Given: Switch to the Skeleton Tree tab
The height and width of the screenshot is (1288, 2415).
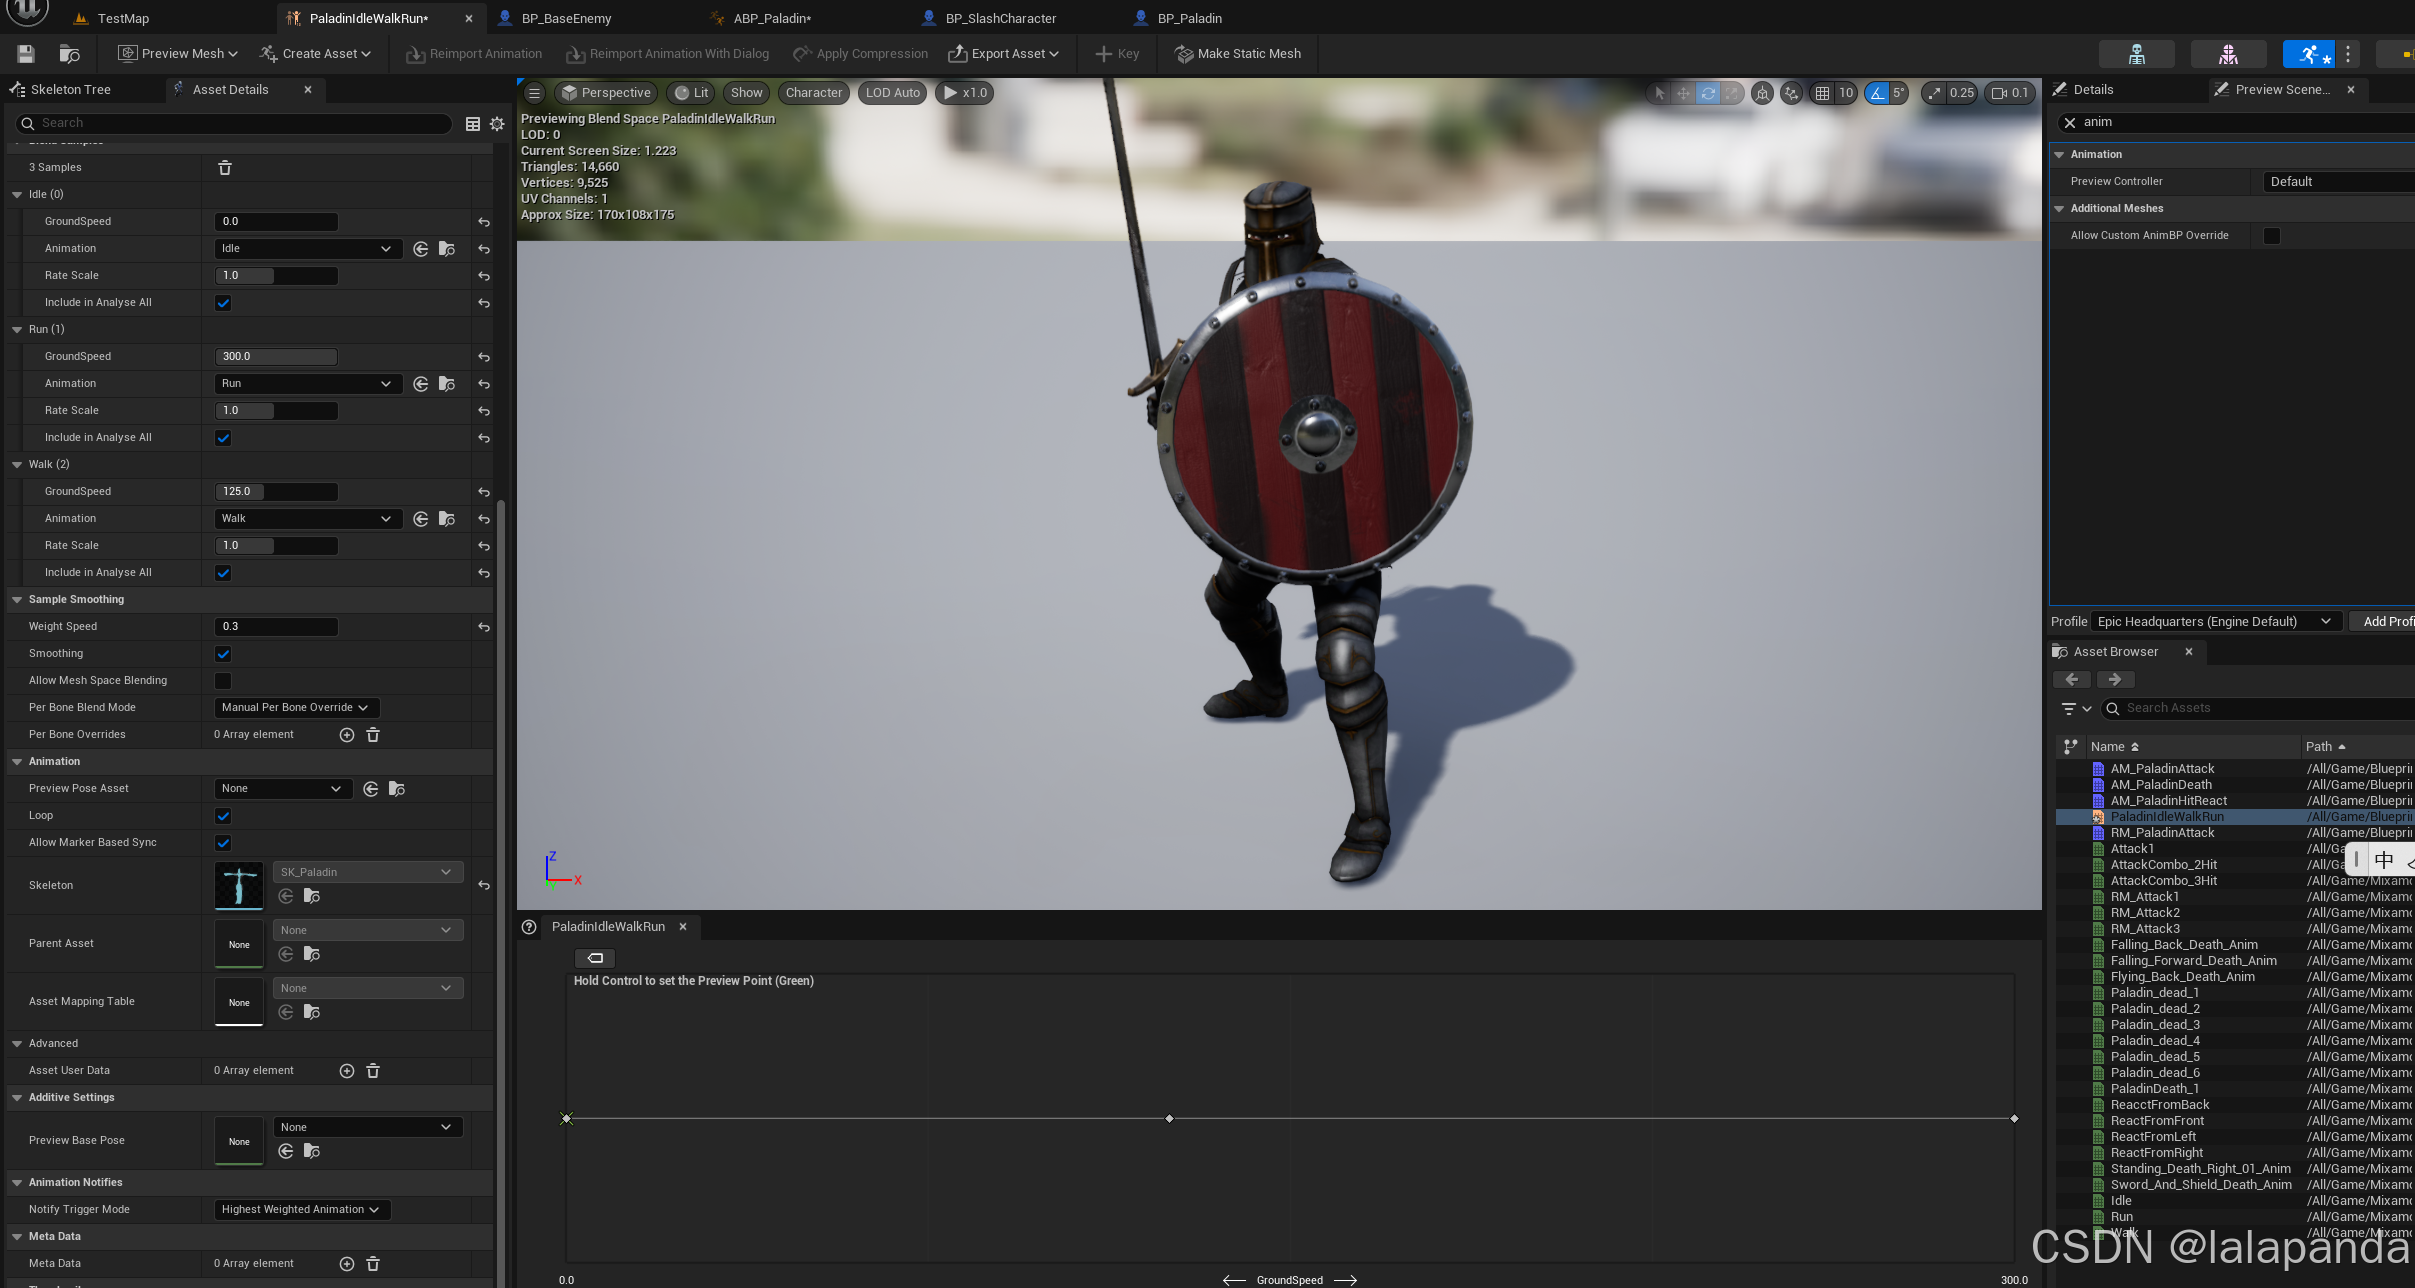Looking at the screenshot, I should click(x=70, y=90).
